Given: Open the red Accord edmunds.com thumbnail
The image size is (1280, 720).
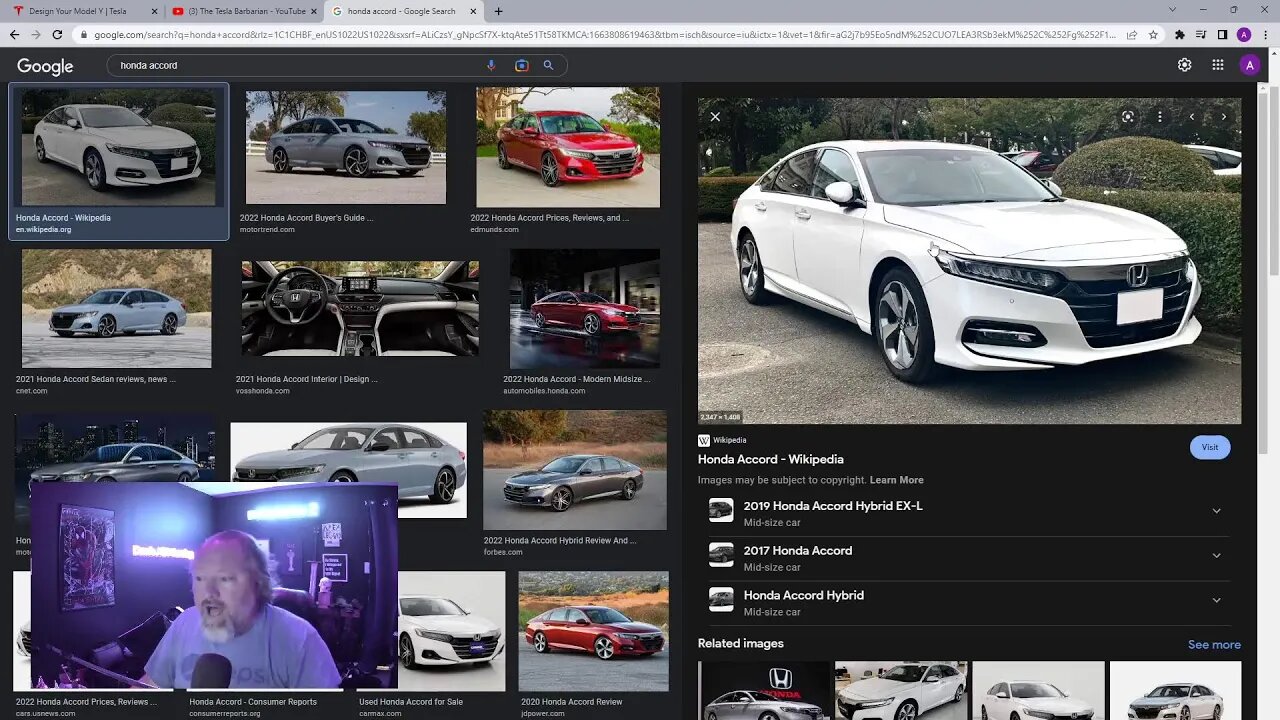Looking at the screenshot, I should [x=568, y=147].
